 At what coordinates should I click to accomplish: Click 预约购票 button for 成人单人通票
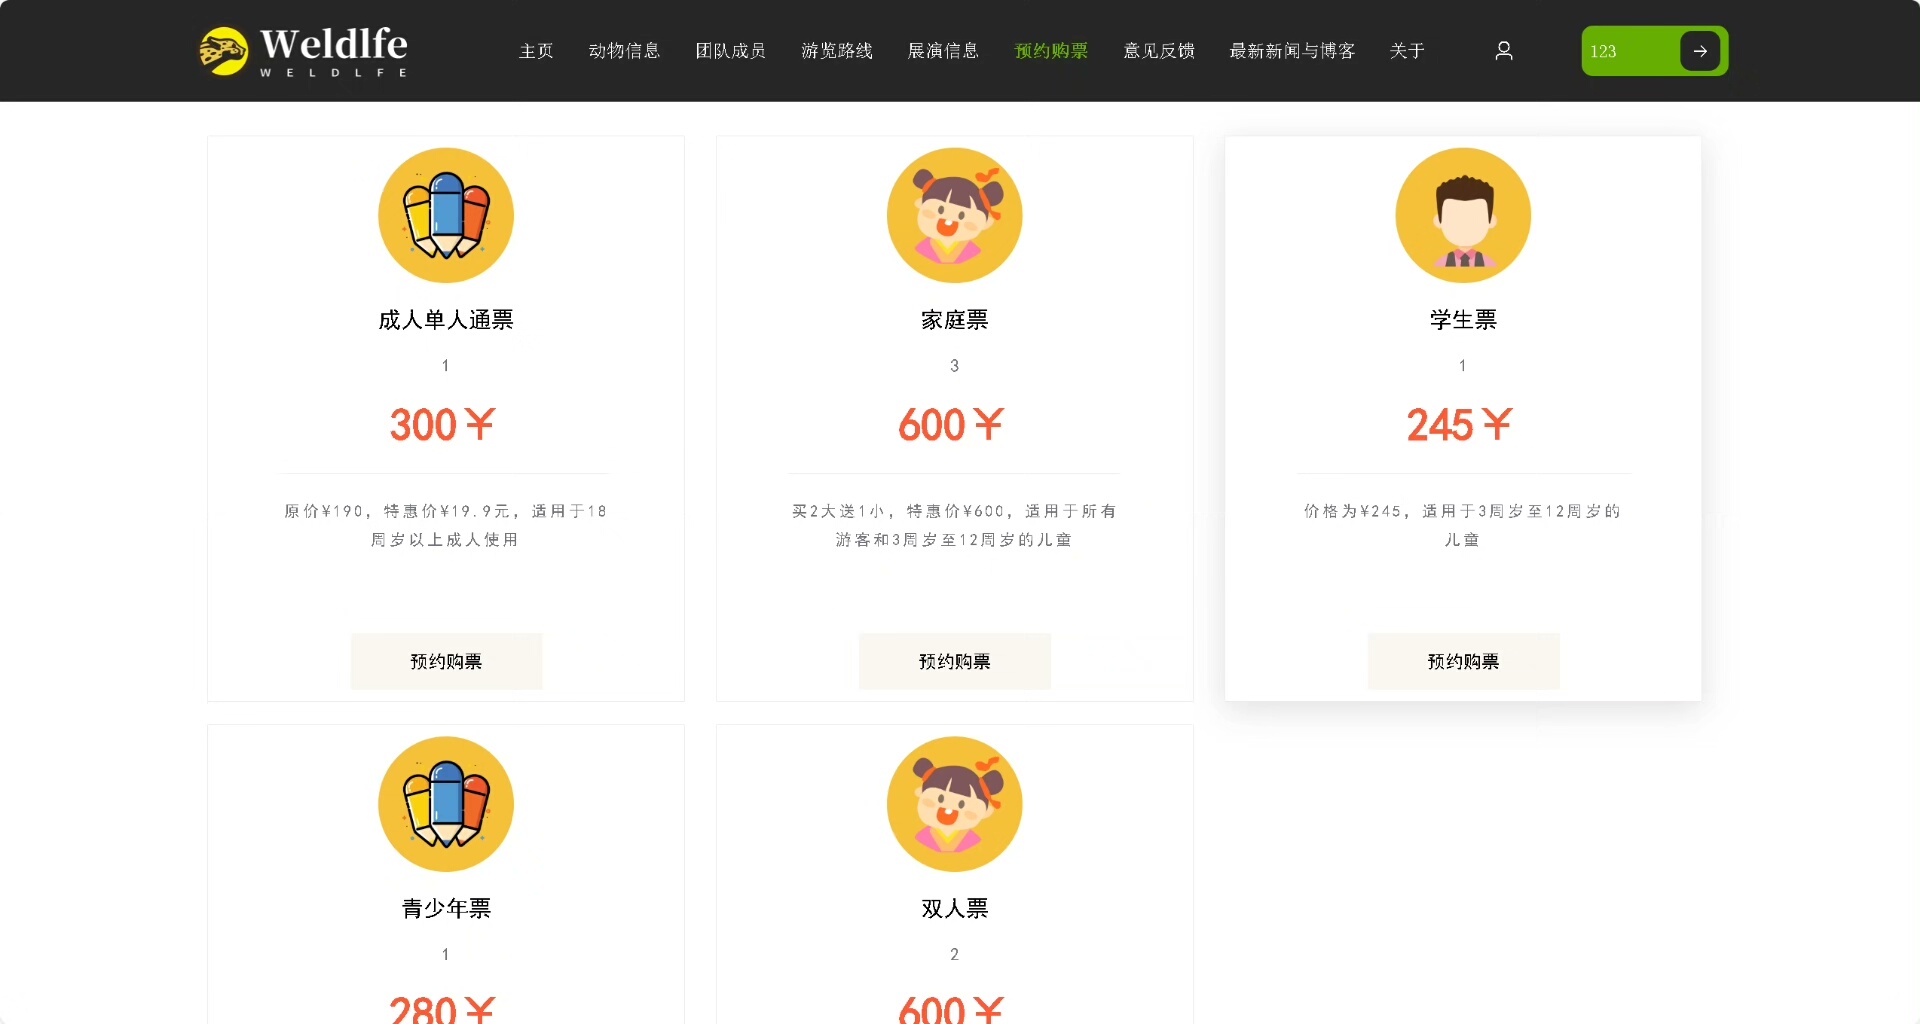pos(446,661)
